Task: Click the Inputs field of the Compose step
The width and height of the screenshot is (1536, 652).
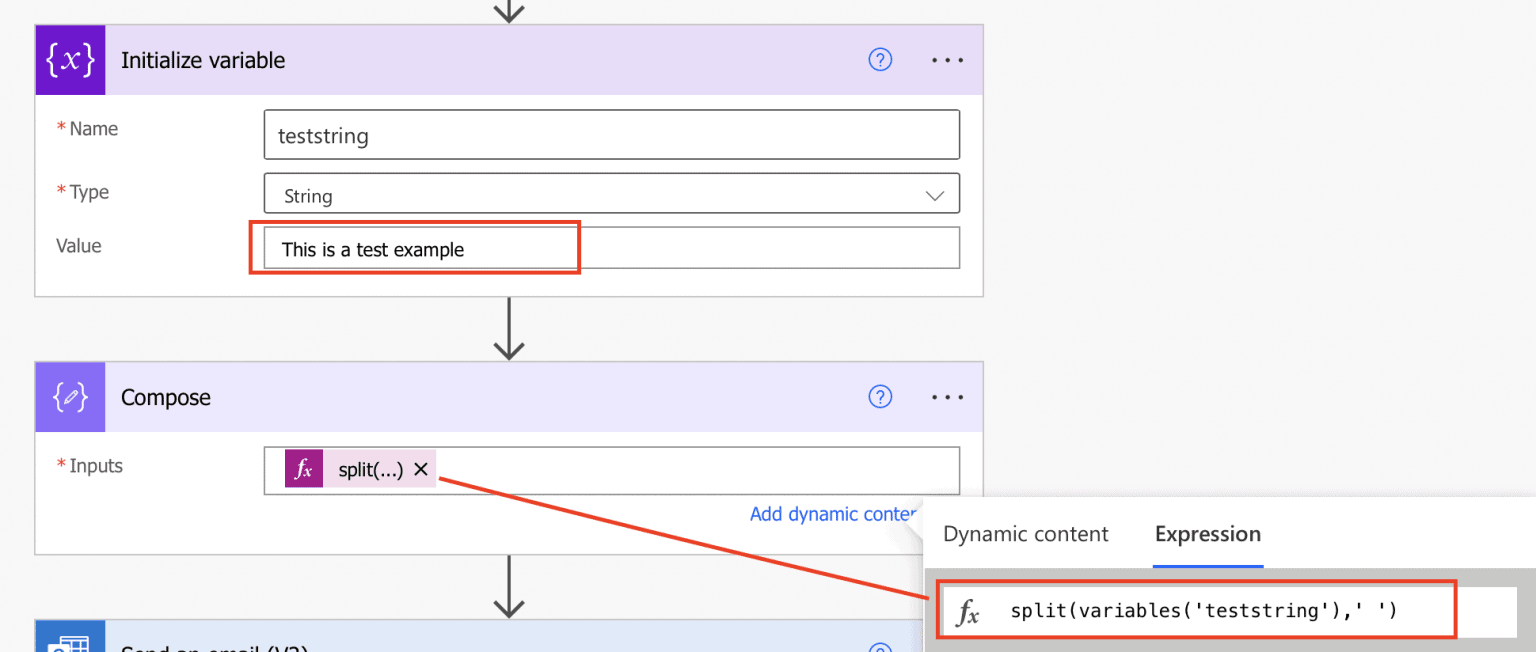Action: pyautogui.click(x=700, y=470)
